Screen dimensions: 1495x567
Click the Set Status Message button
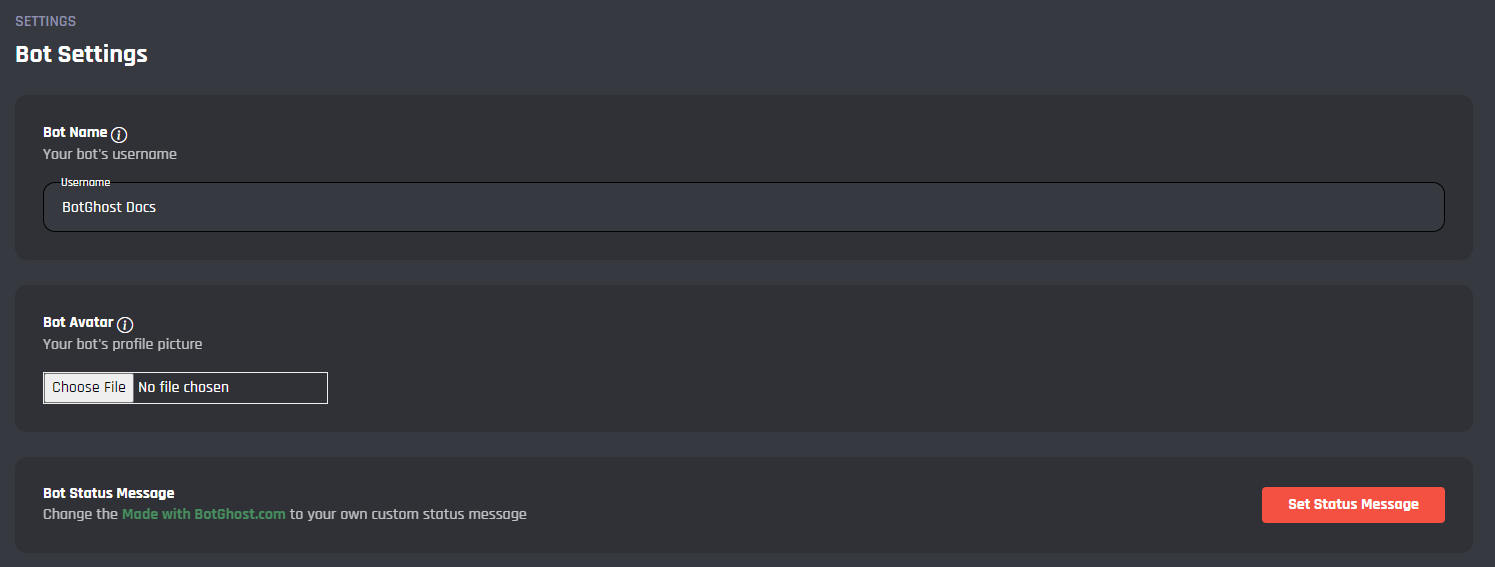coord(1353,505)
